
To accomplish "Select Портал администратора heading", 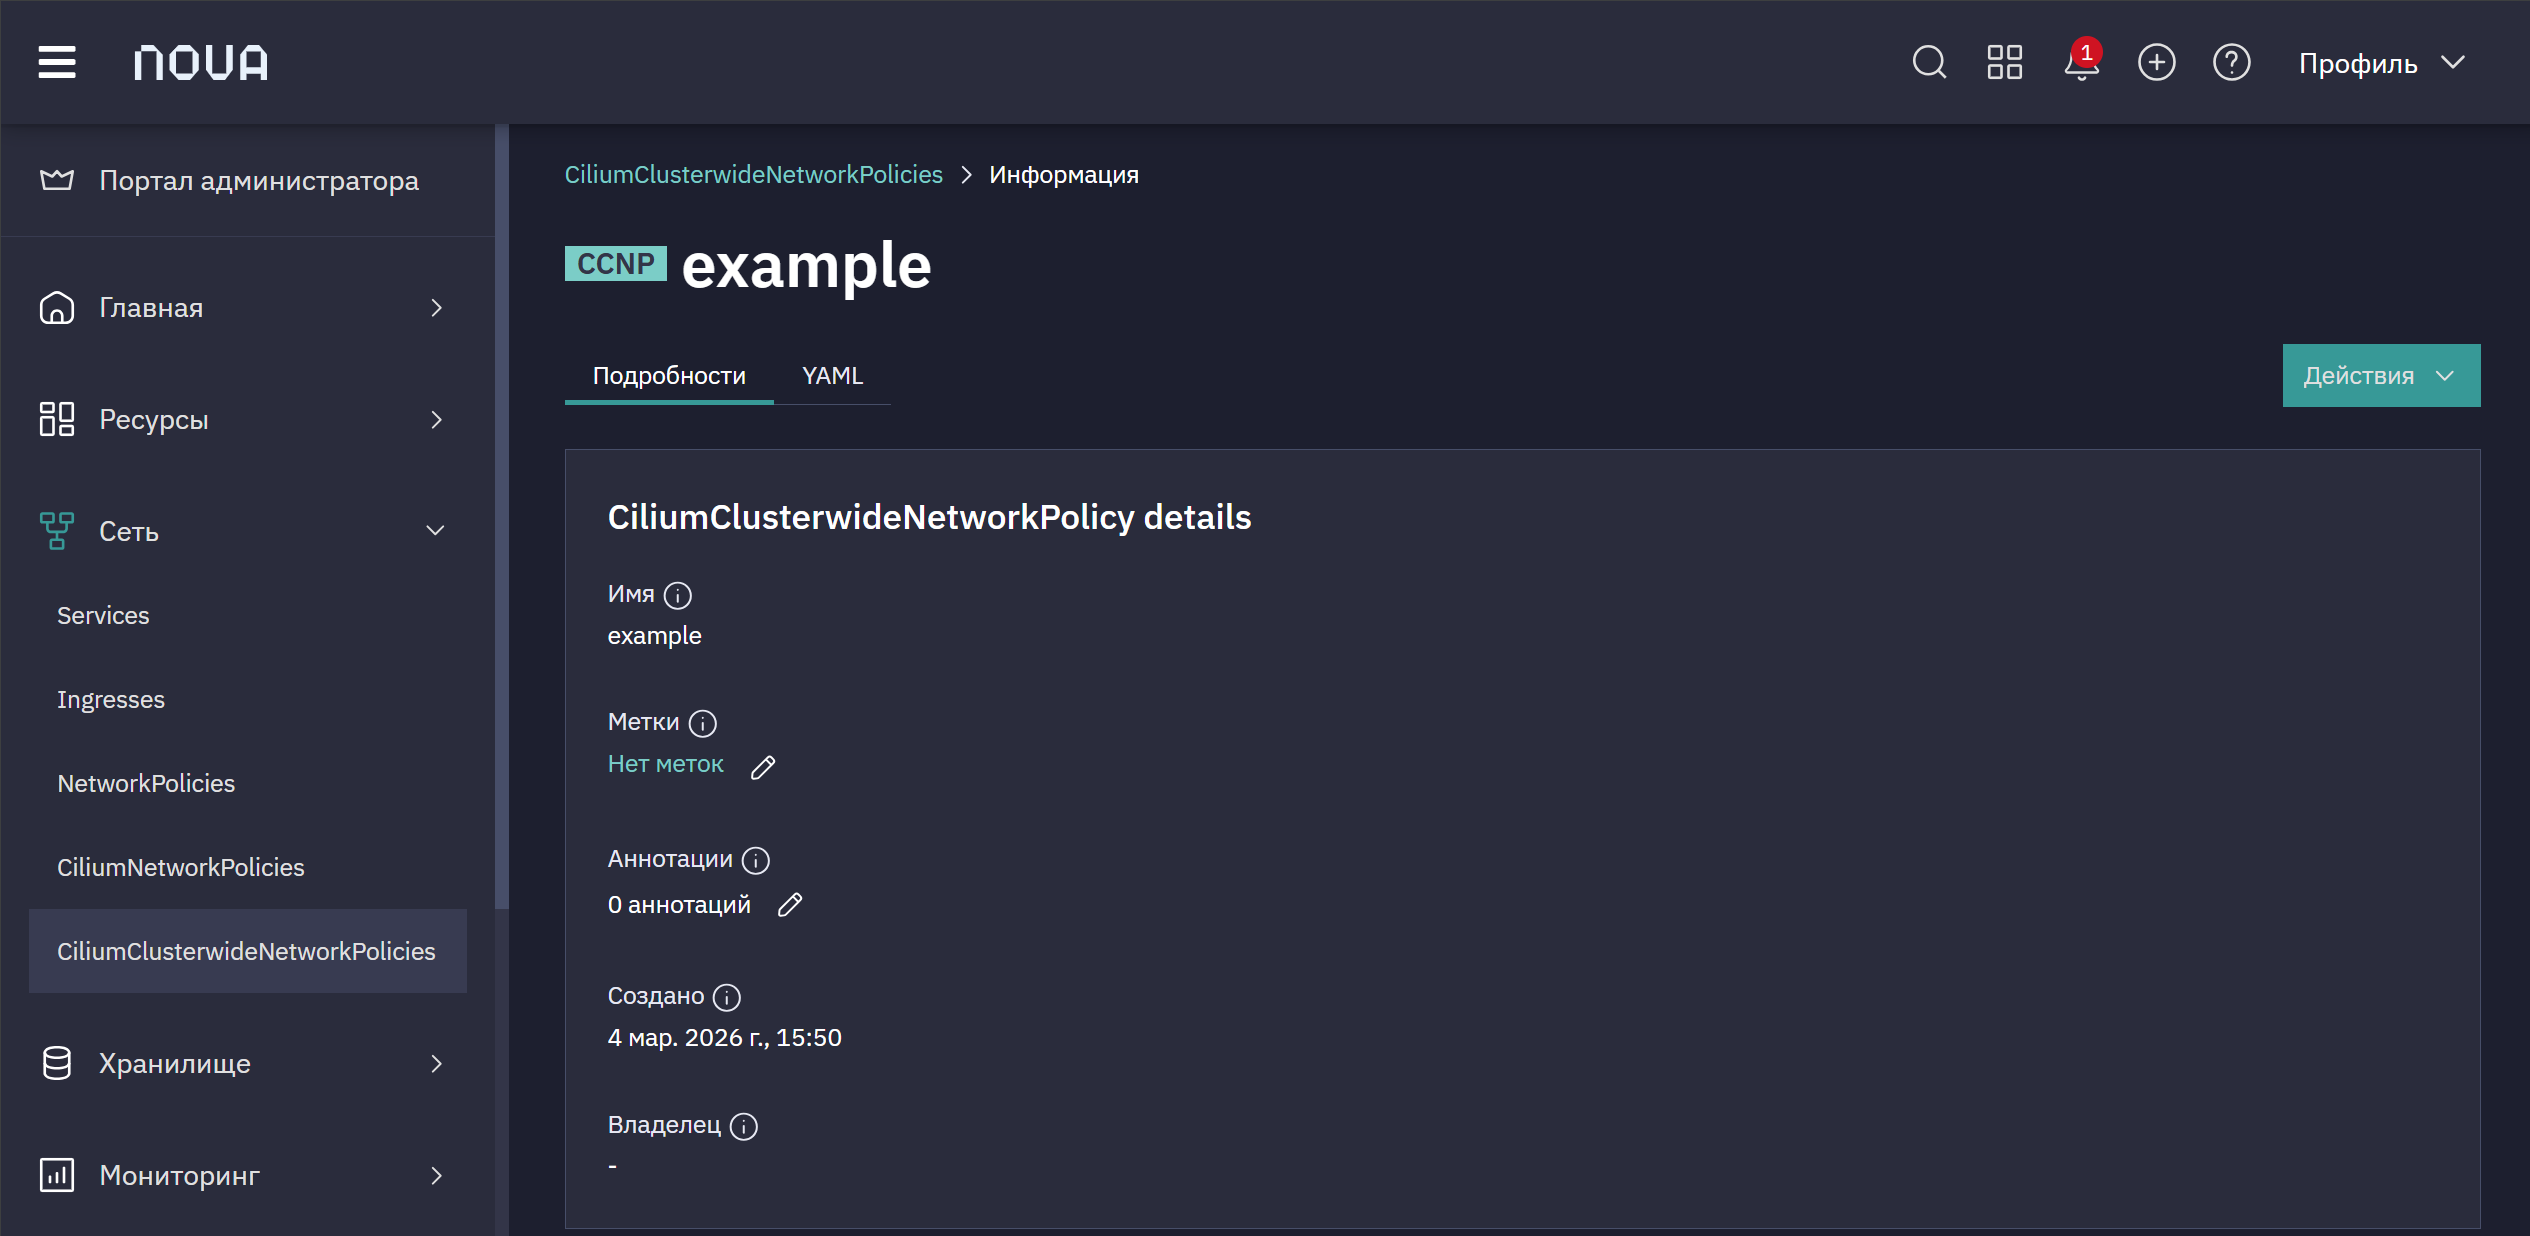I will click(259, 180).
